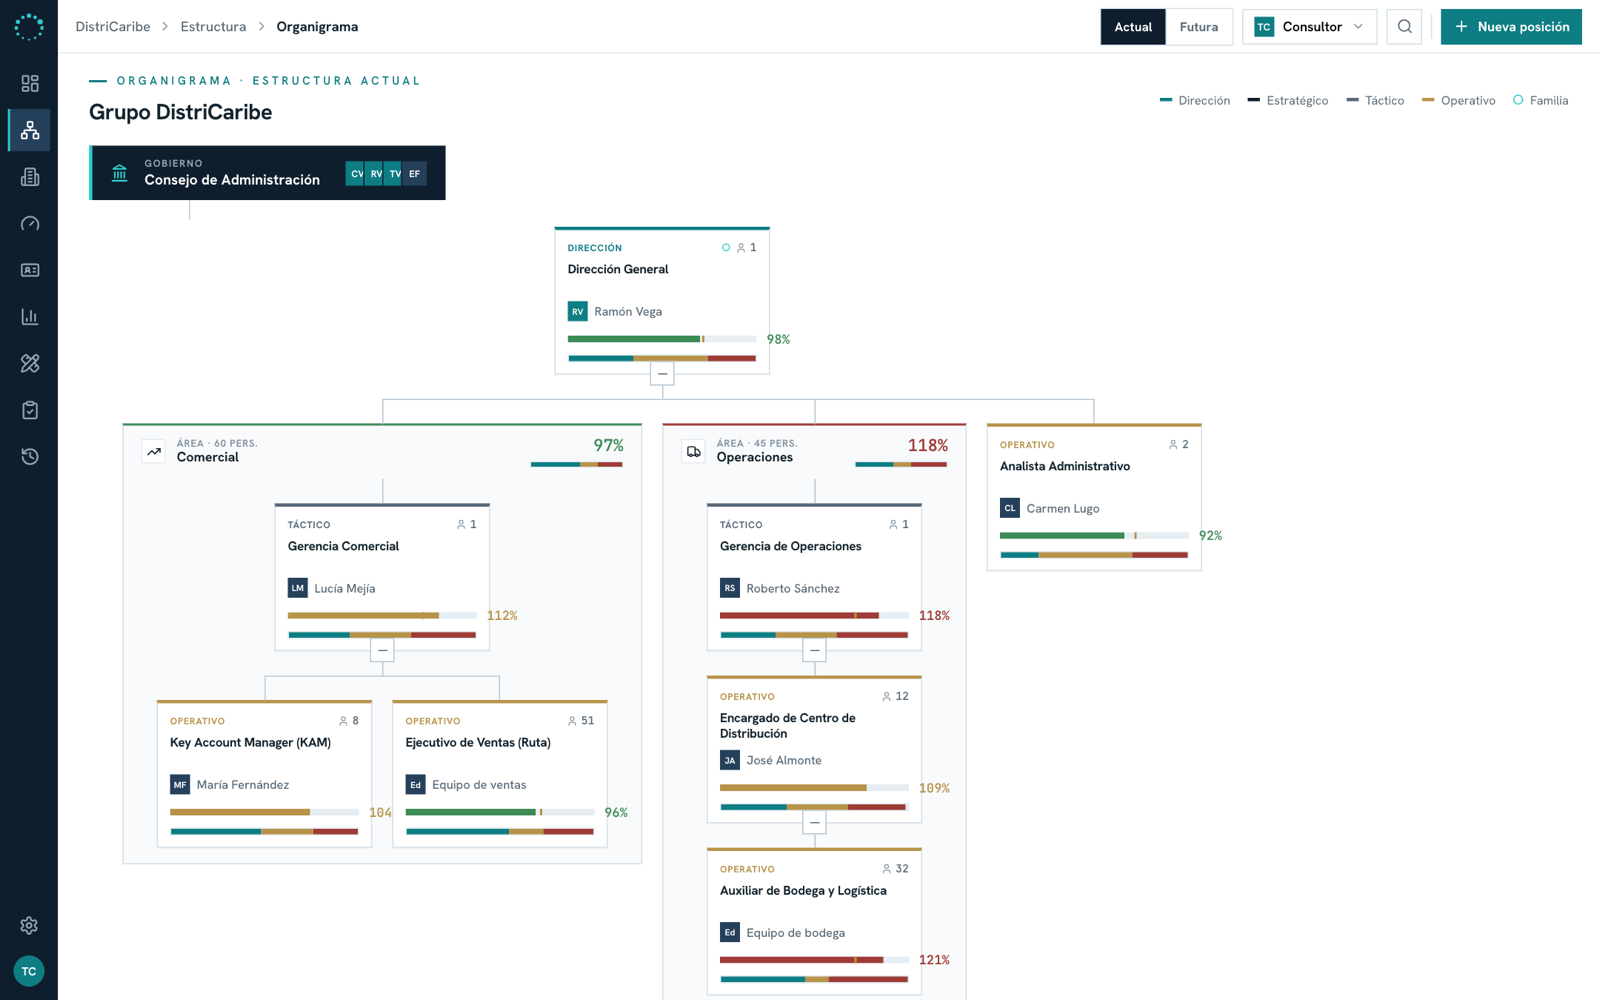Select the organigram hierarchy sidebar icon
Image resolution: width=1600 pixels, height=1000 pixels.
coord(30,130)
